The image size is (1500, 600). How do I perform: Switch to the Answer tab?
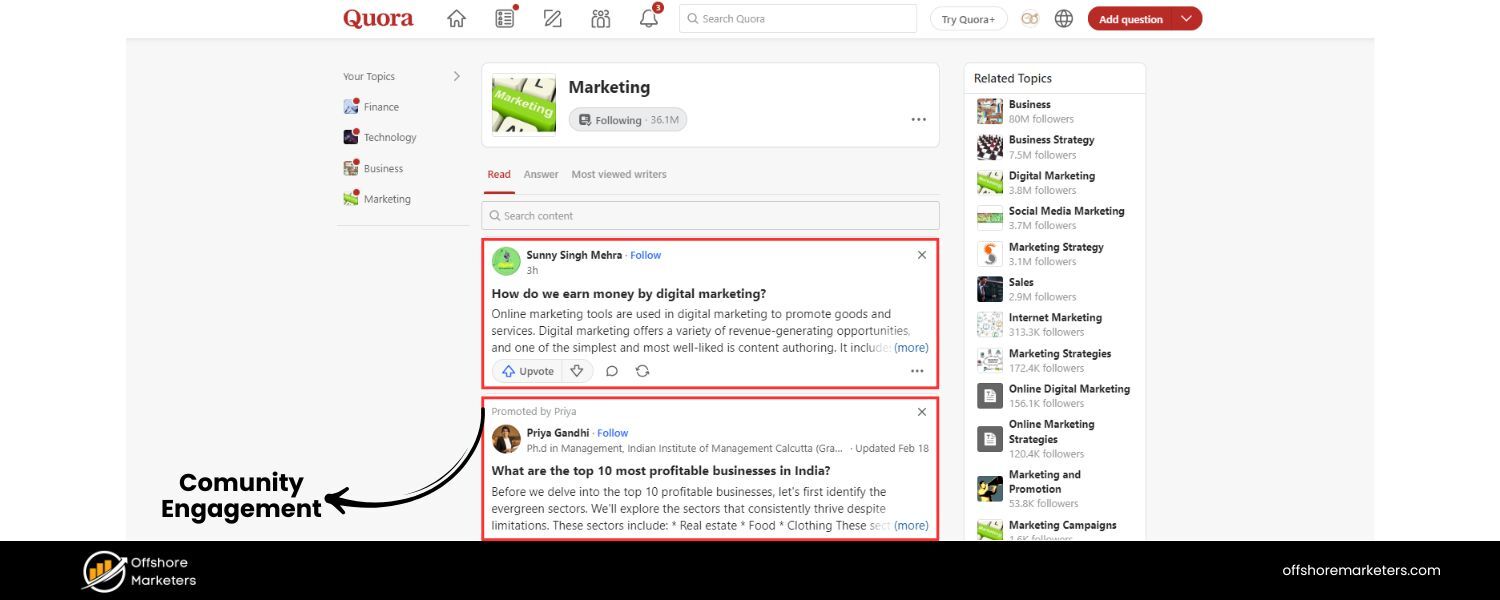tap(541, 174)
